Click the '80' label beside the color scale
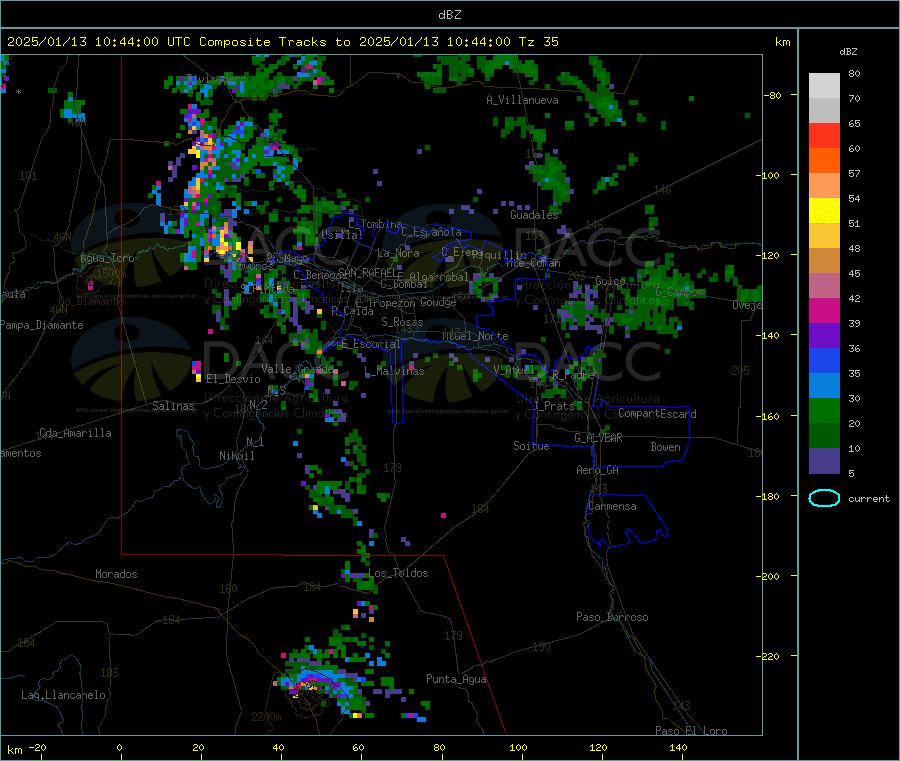The height and width of the screenshot is (761, 900). pos(854,73)
